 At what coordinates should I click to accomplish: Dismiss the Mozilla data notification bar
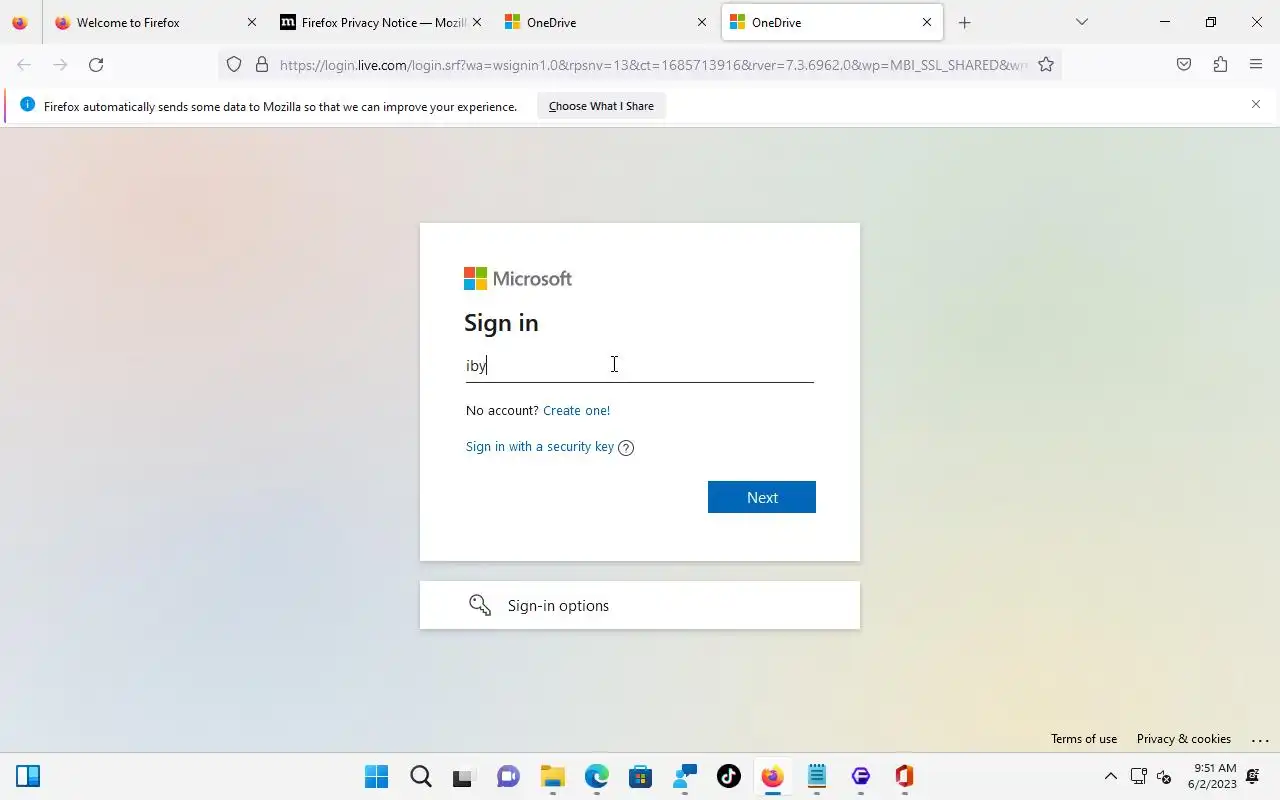[x=1256, y=104]
